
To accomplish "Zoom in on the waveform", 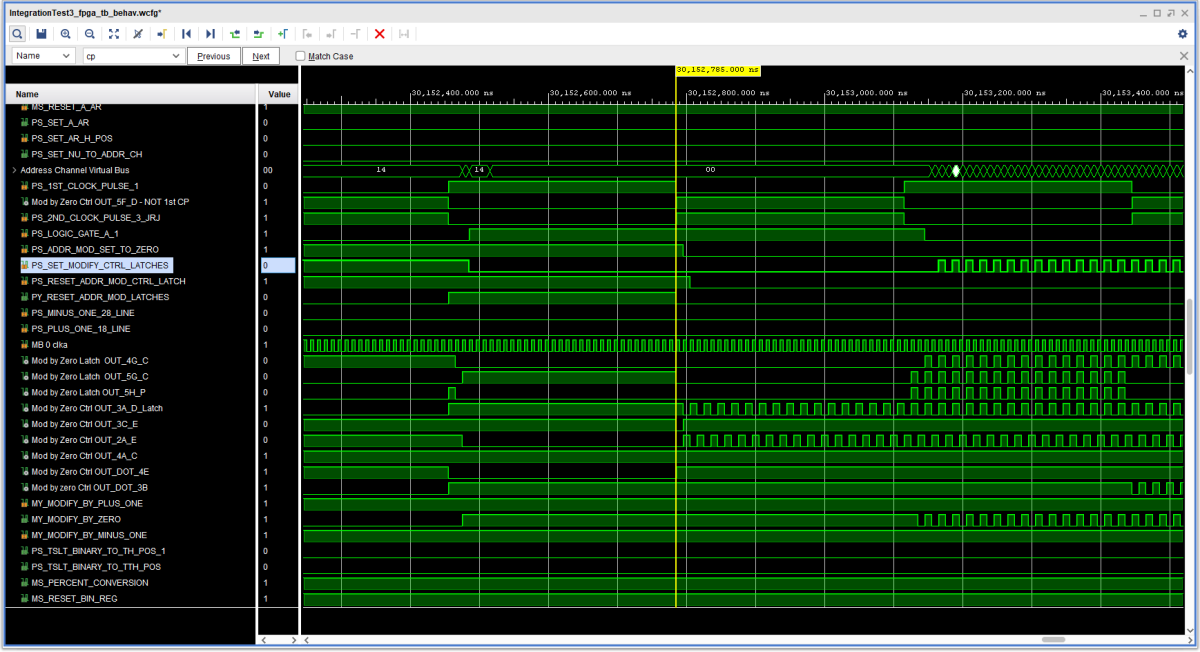I will pos(65,33).
